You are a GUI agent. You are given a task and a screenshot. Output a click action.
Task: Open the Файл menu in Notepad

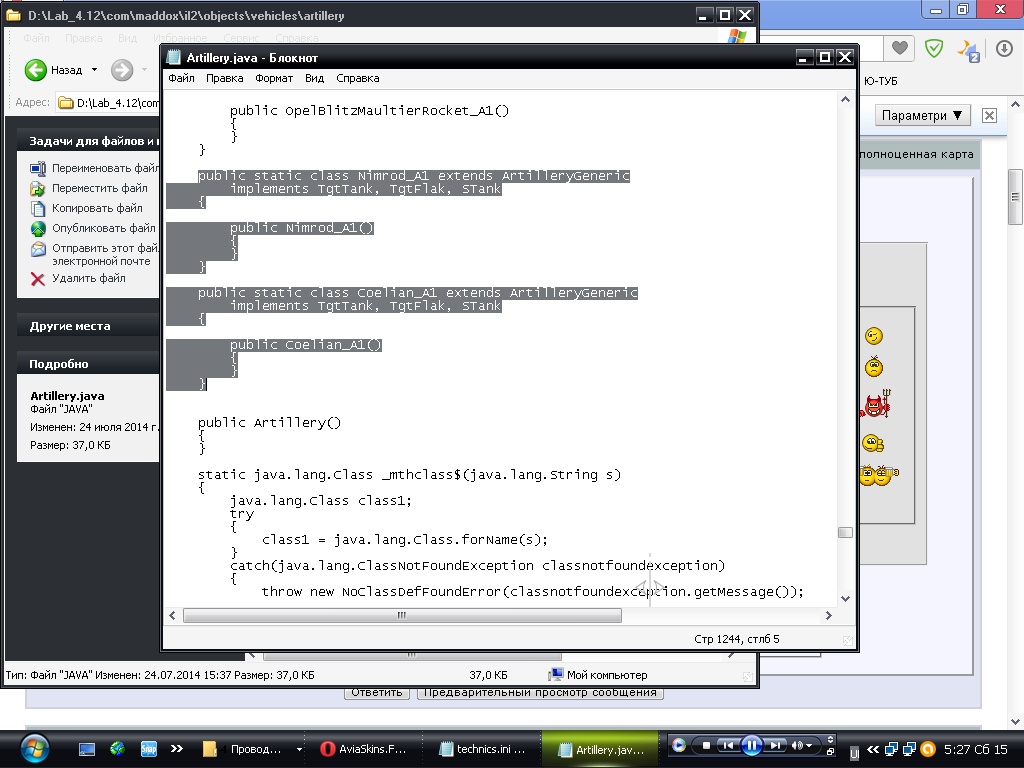tap(181, 78)
